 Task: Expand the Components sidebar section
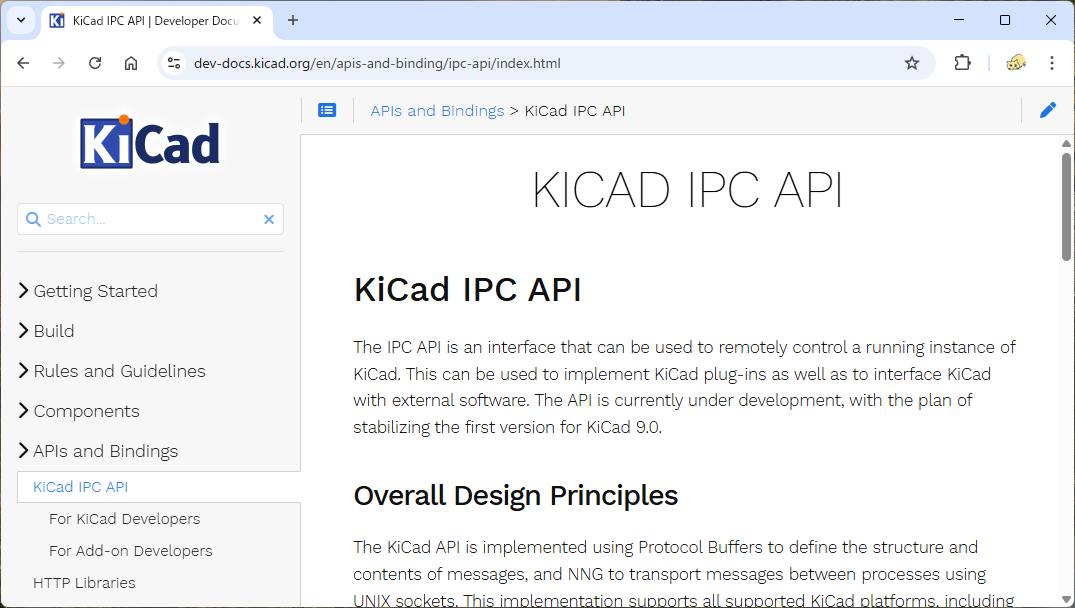tap(86, 411)
